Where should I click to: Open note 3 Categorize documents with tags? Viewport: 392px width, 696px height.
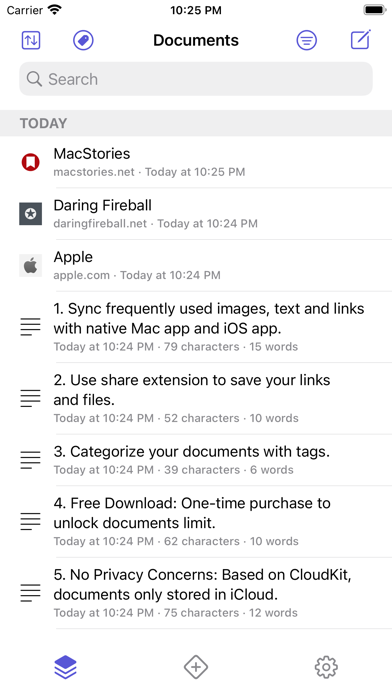[196, 460]
